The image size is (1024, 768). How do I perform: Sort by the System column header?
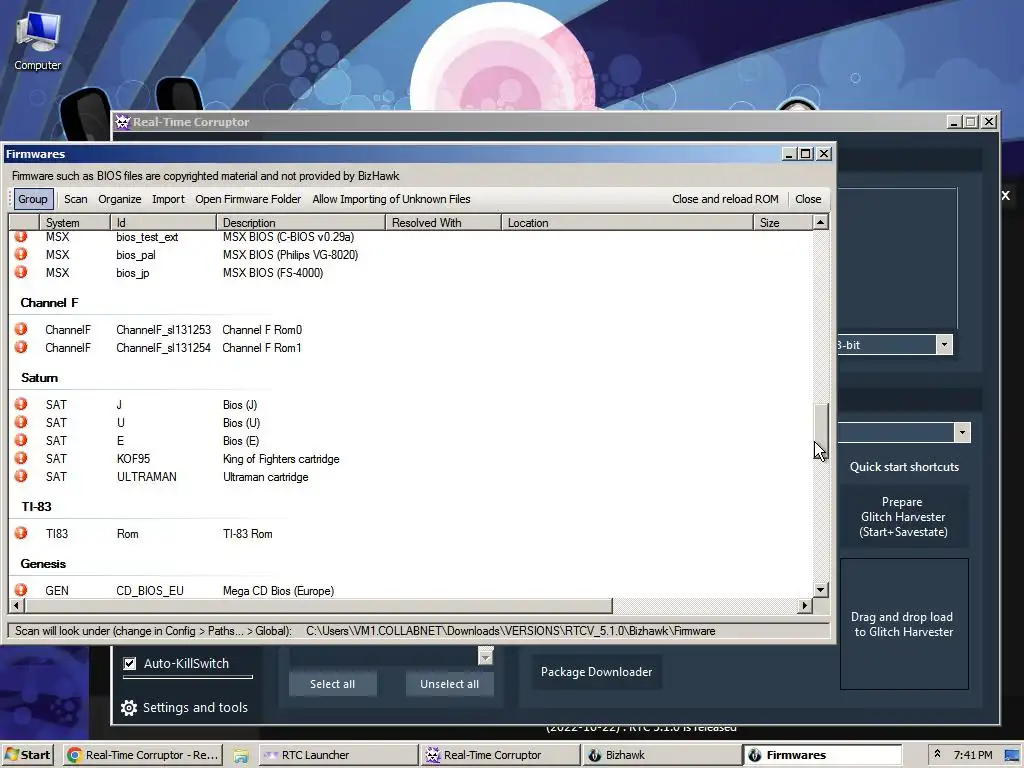(75, 223)
